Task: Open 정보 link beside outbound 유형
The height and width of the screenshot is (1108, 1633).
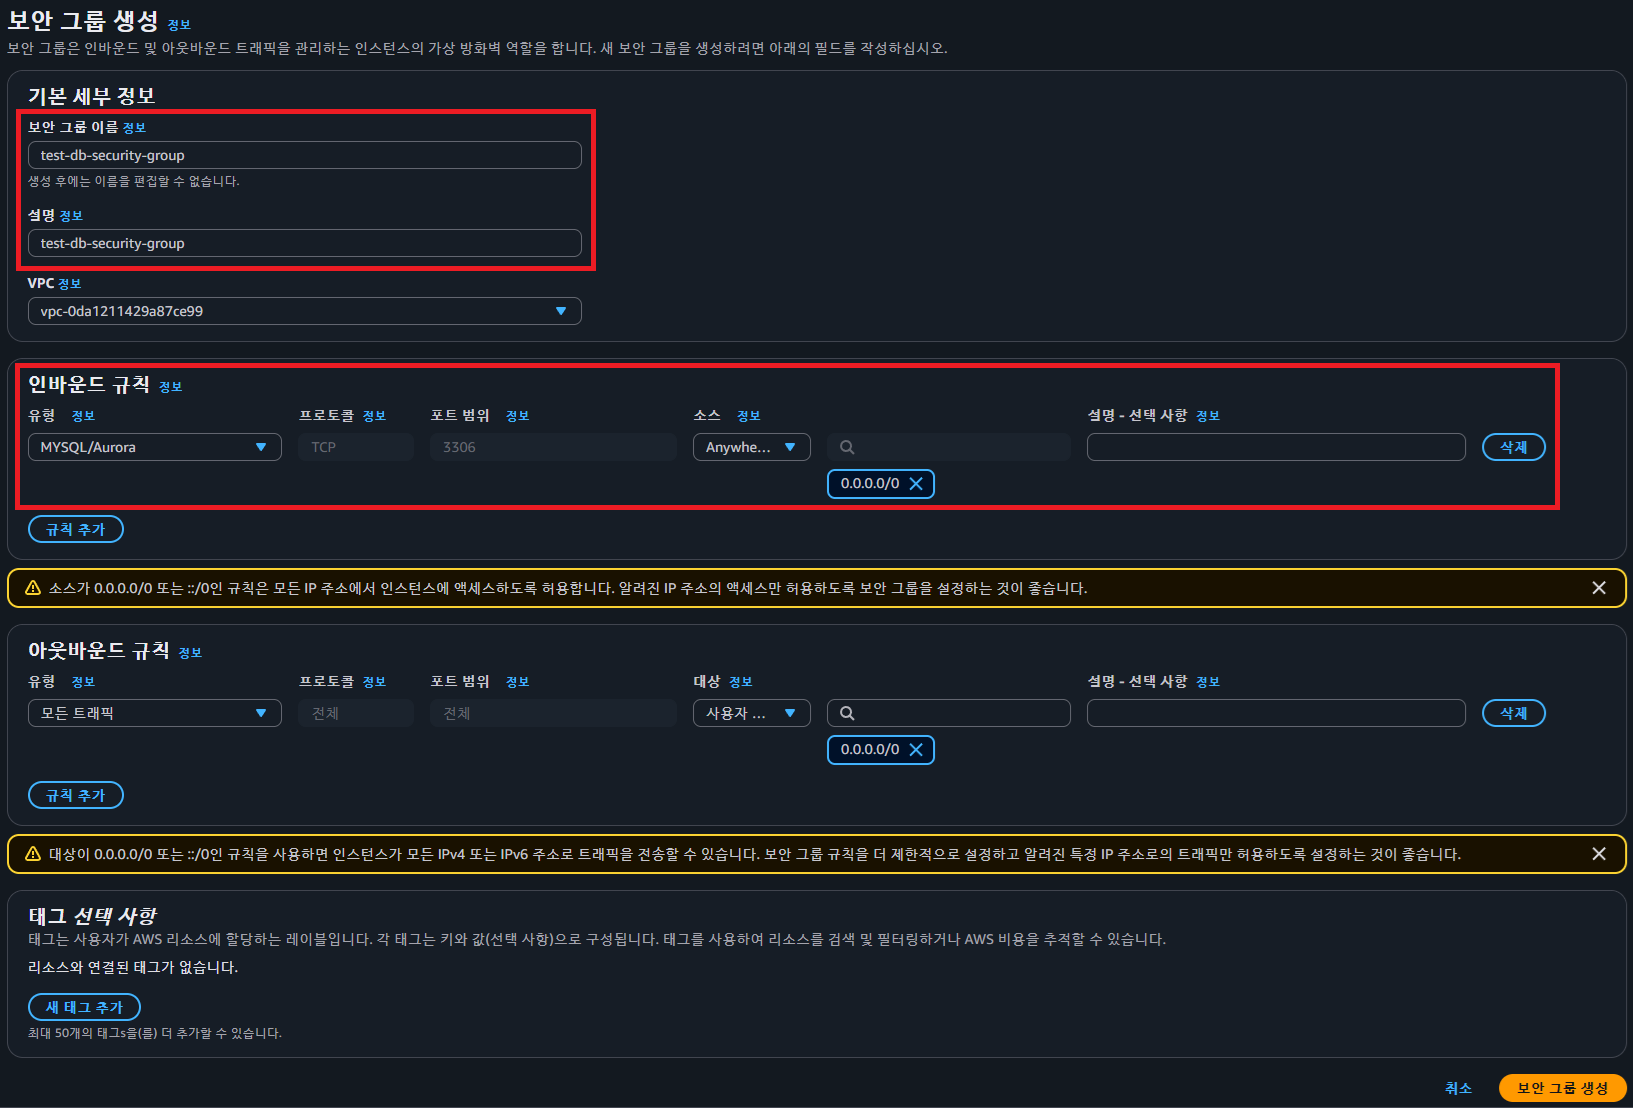Action: click(x=83, y=682)
